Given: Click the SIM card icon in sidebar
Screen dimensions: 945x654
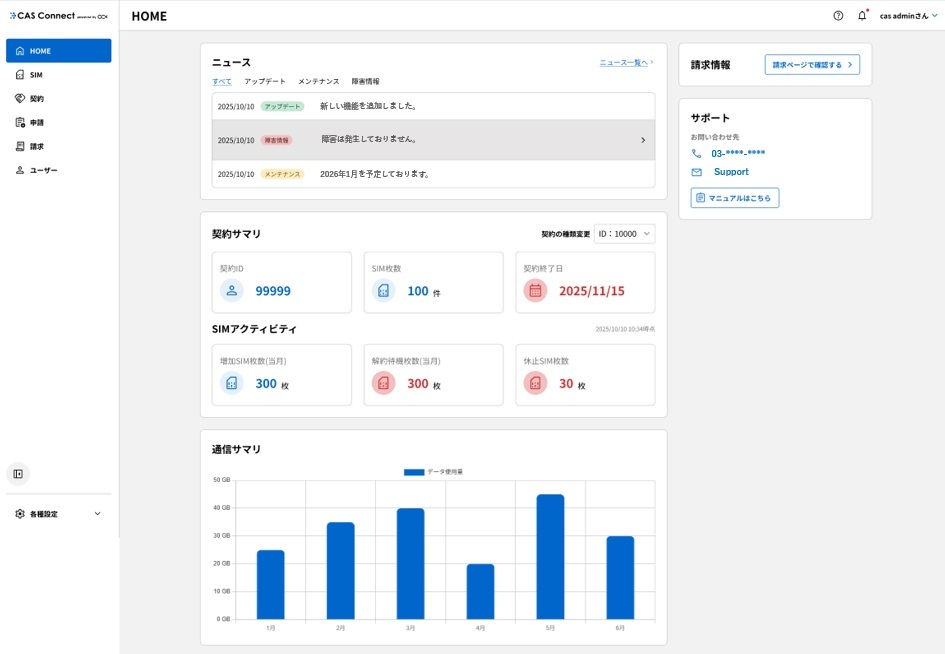Looking at the screenshot, I should click(x=20, y=75).
